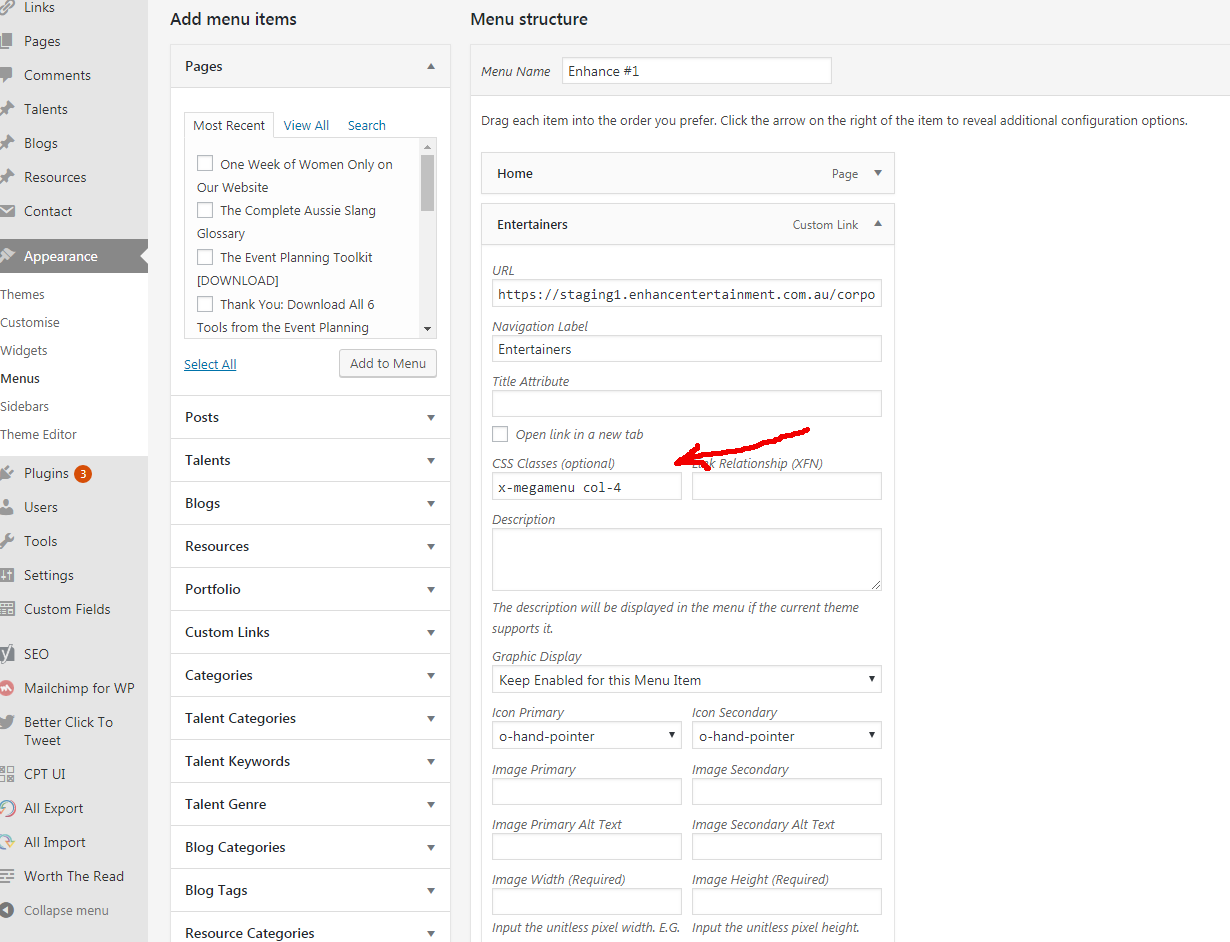Click the pages list scrollbar thumb

coord(427,183)
